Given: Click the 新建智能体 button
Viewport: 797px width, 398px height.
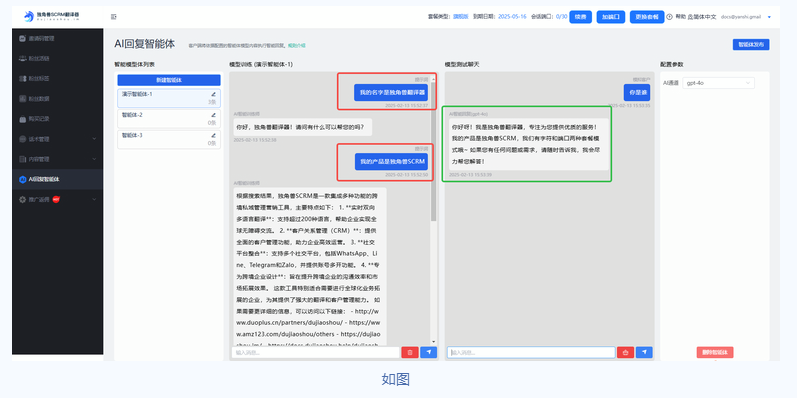Looking at the screenshot, I should tap(169, 80).
